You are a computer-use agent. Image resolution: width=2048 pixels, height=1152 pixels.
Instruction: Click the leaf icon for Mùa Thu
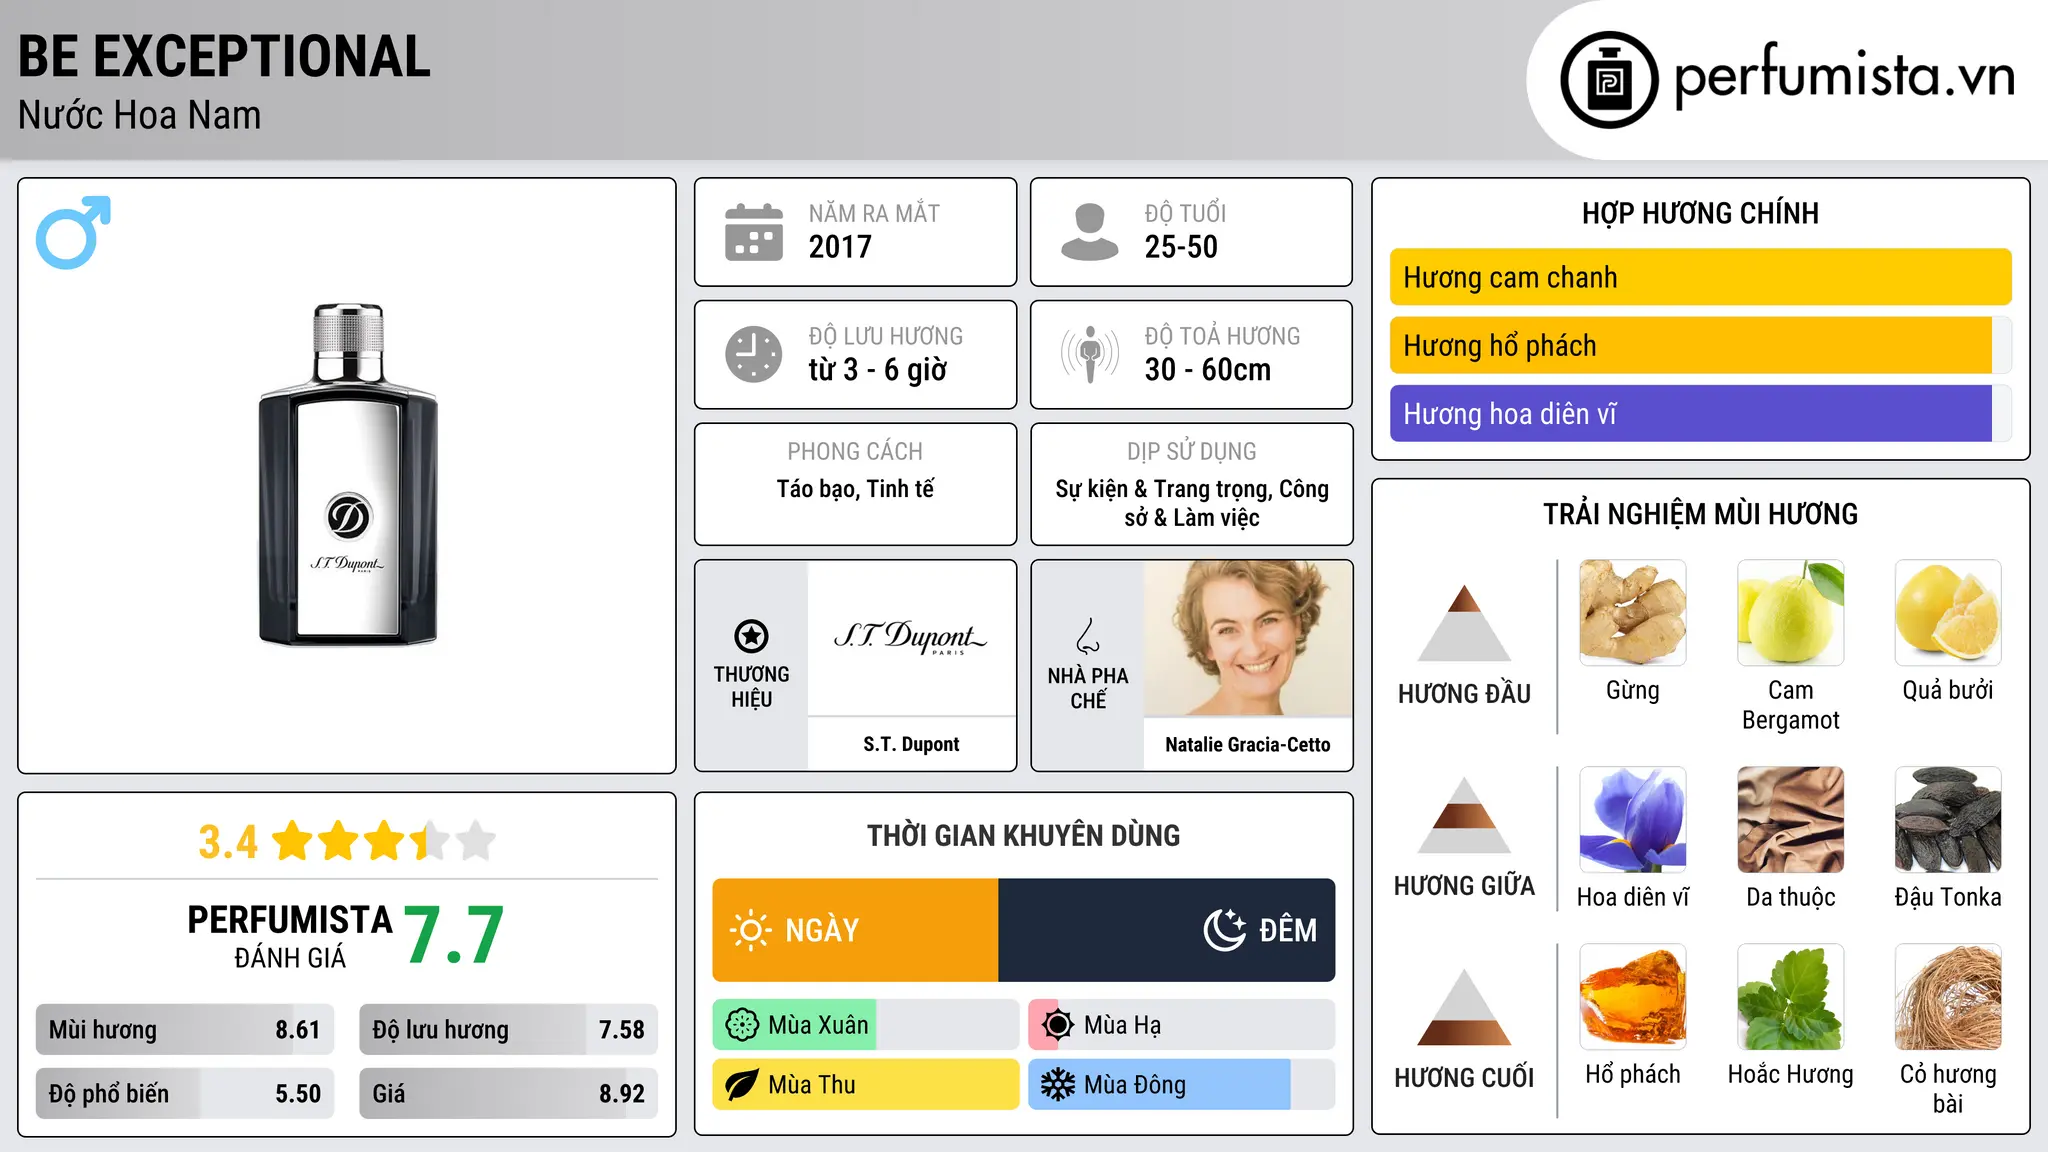coord(742,1085)
